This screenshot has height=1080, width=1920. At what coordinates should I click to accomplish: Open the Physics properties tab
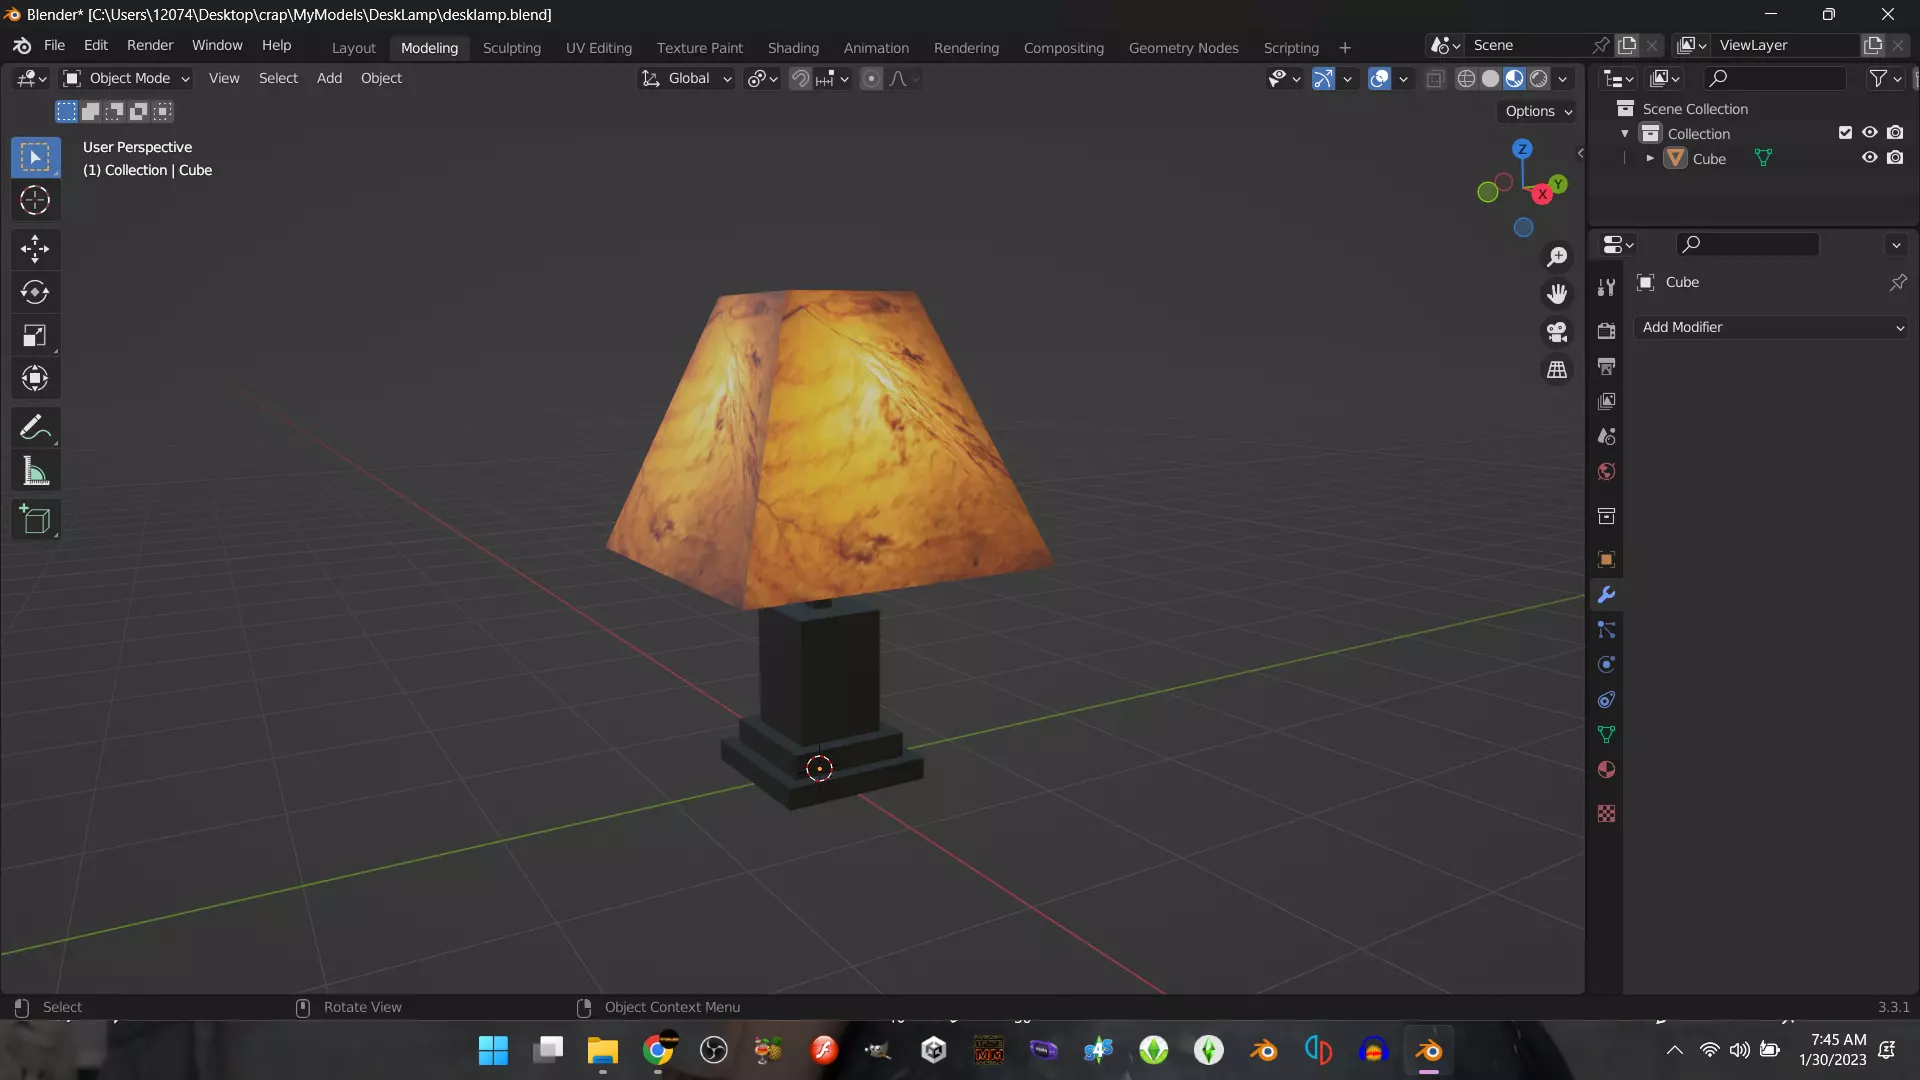pos(1606,665)
